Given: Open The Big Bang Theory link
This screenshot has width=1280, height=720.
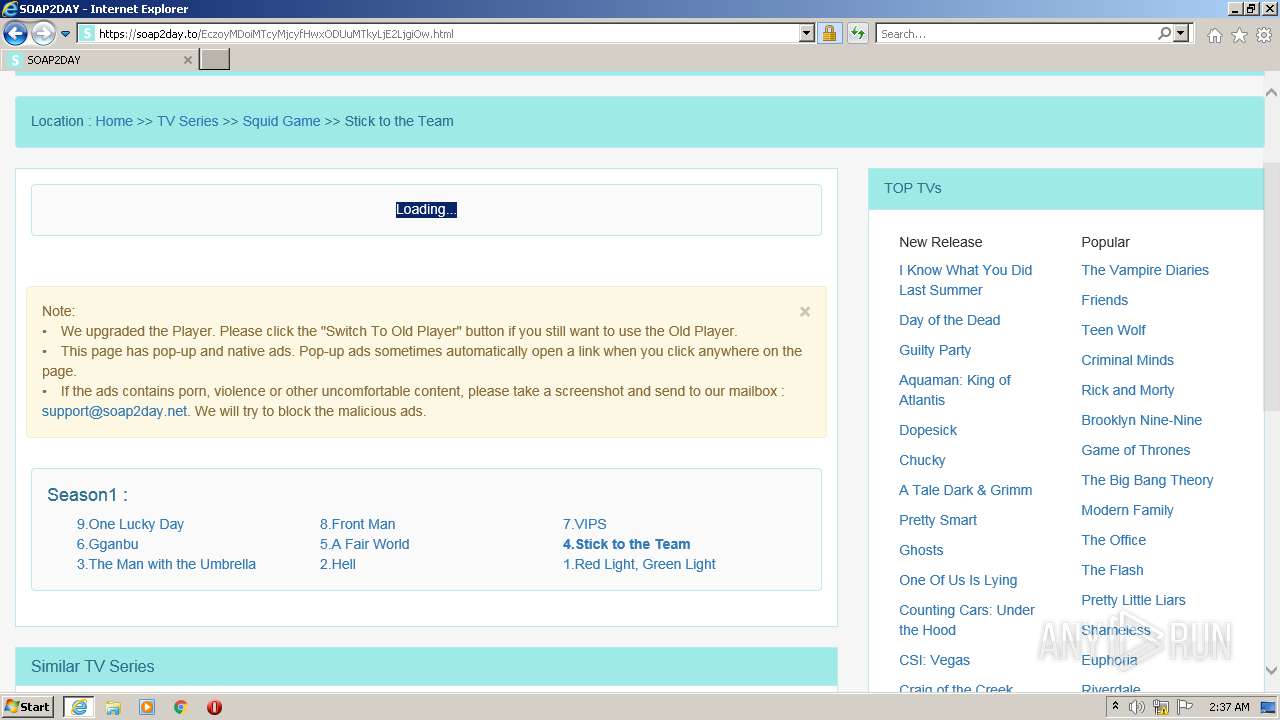Looking at the screenshot, I should click(1147, 480).
